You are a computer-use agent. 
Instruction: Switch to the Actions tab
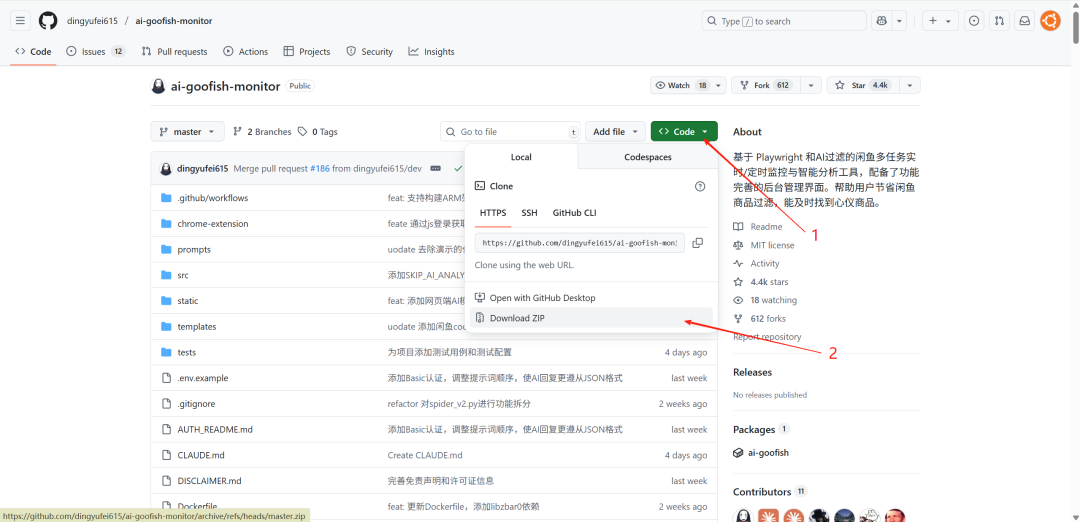tap(245, 52)
